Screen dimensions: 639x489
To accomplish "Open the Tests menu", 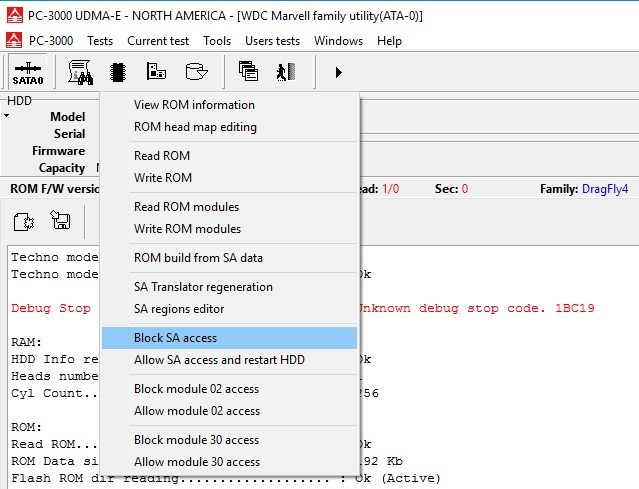I will 100,41.
